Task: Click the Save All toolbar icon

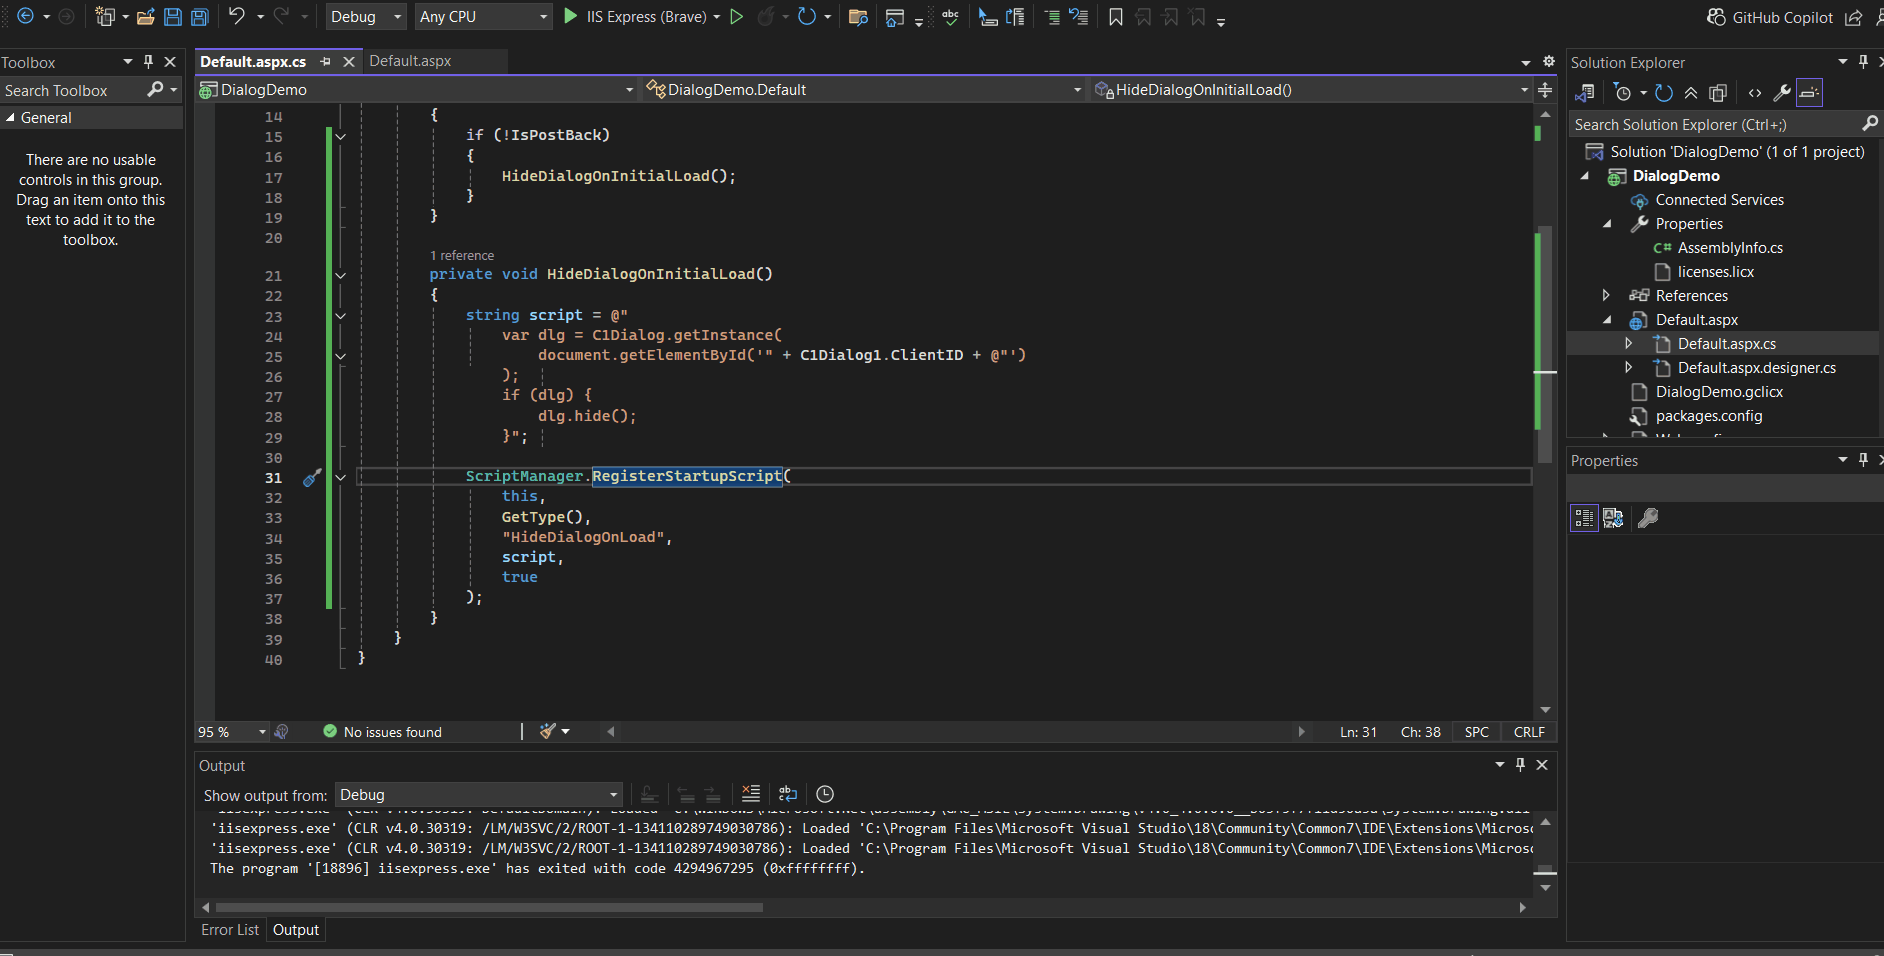Action: [200, 17]
